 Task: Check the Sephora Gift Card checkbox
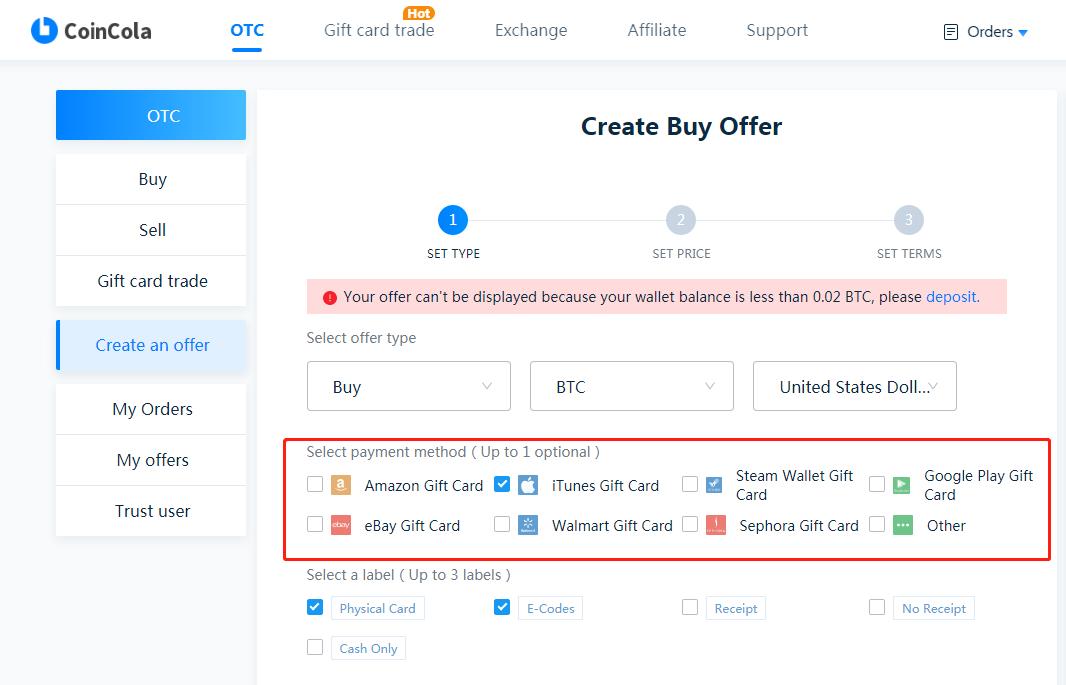(690, 524)
